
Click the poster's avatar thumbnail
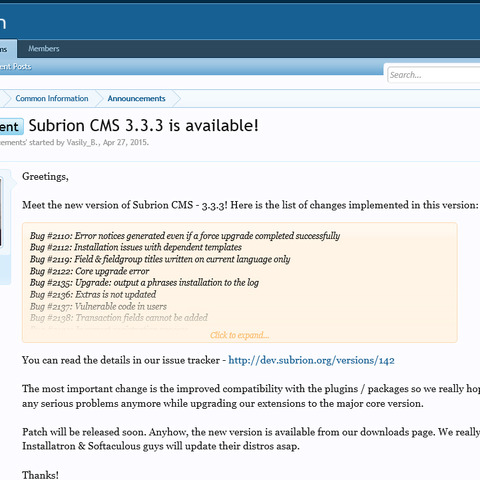pos(1,212)
